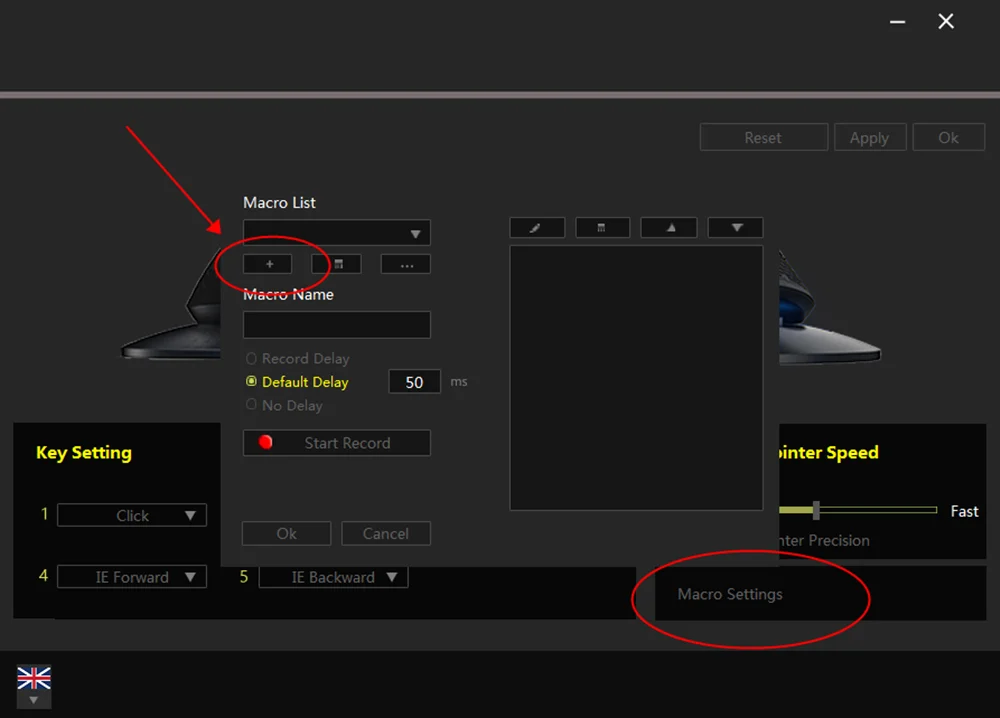Click the pencil edit action icon
Image resolution: width=1000 pixels, height=718 pixels.
point(537,228)
